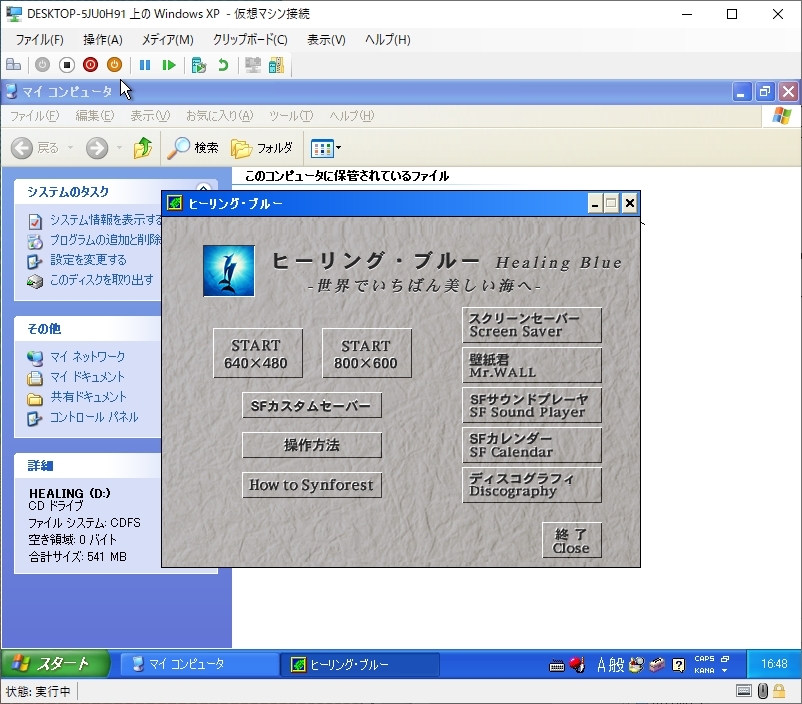
Task: Click the enhanced session monitor icon
Action: pyautogui.click(x=253, y=65)
